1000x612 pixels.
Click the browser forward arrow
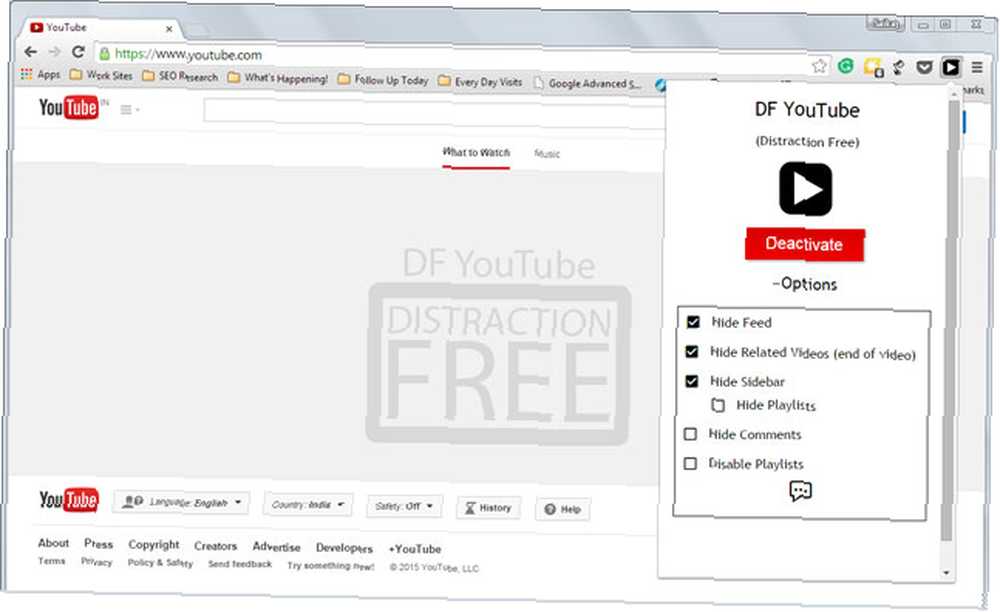coord(55,52)
